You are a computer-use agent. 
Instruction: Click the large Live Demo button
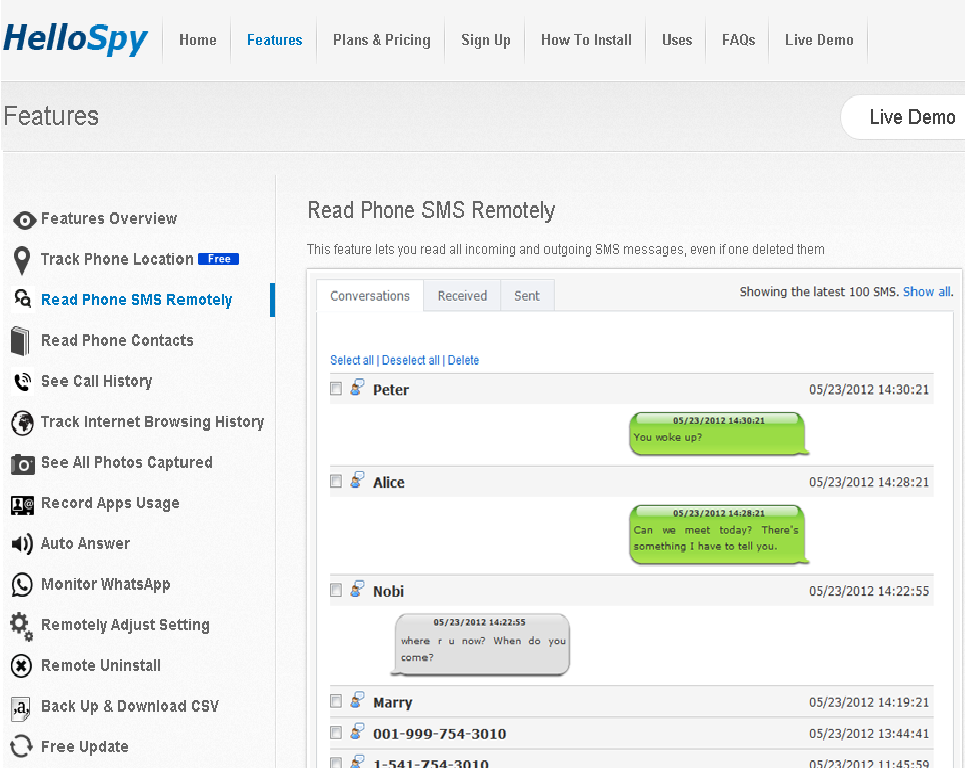[903, 117]
